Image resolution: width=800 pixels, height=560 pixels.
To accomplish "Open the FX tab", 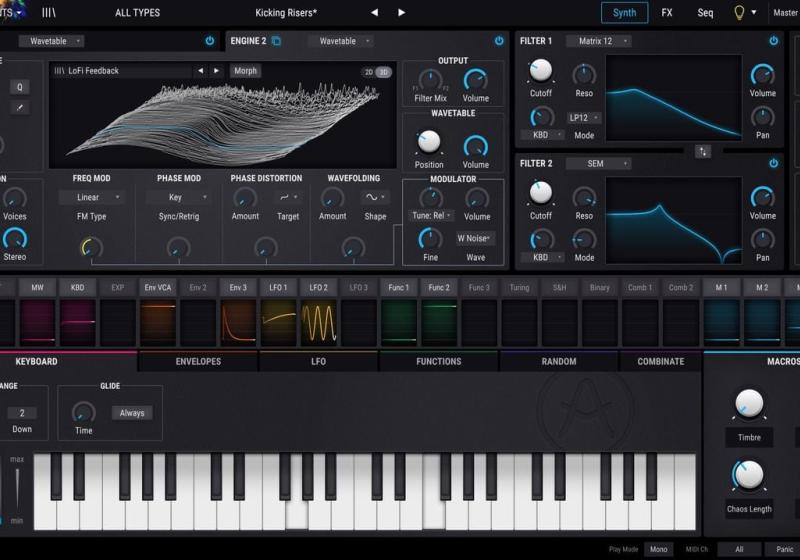I will (667, 13).
